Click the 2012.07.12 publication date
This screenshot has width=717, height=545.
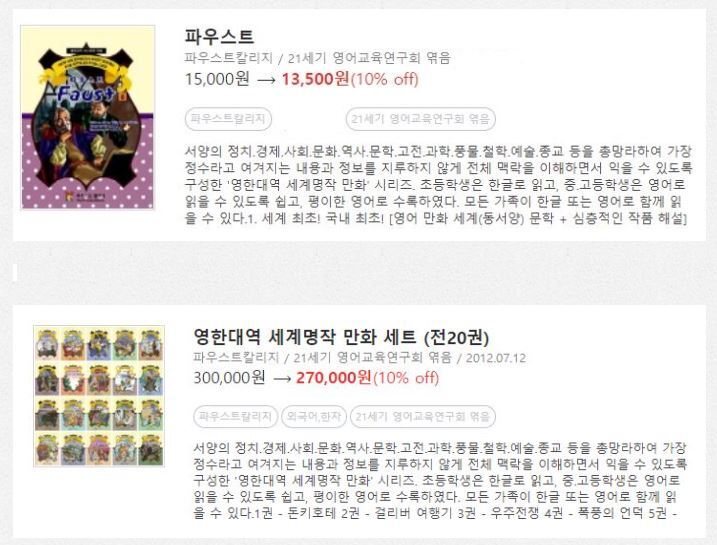[x=496, y=358]
